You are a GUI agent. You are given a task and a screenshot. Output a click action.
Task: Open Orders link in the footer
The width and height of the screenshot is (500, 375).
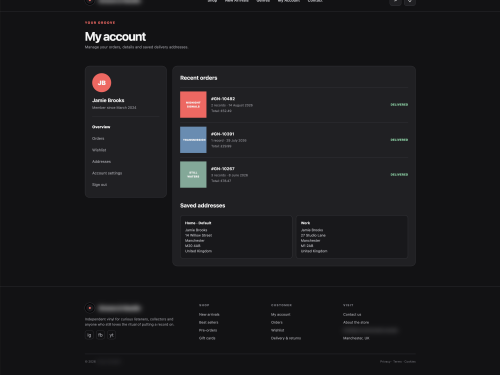pyautogui.click(x=277, y=322)
